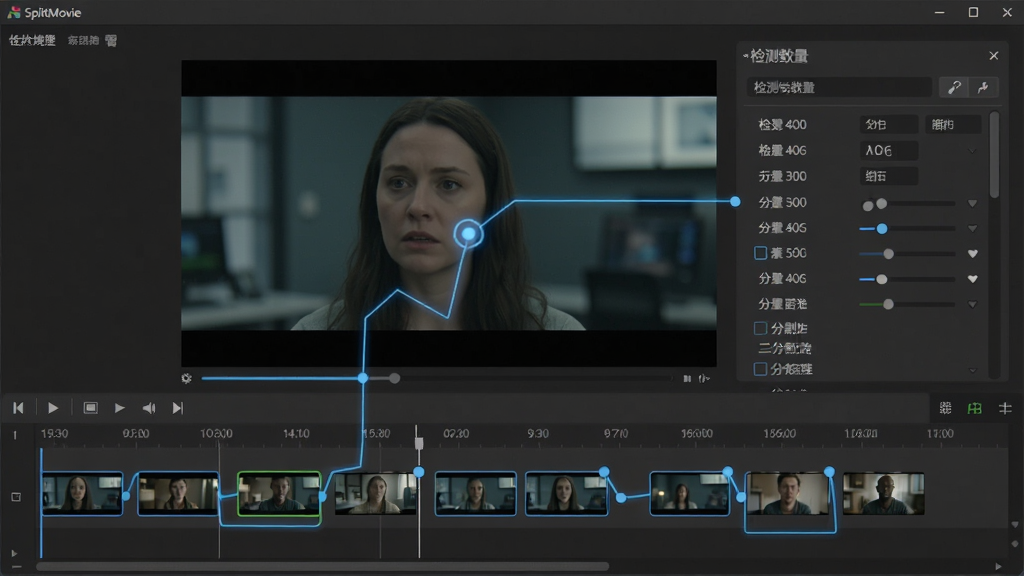Click the speaker volume icon in transport bar
The image size is (1024, 576).
(x=149, y=408)
